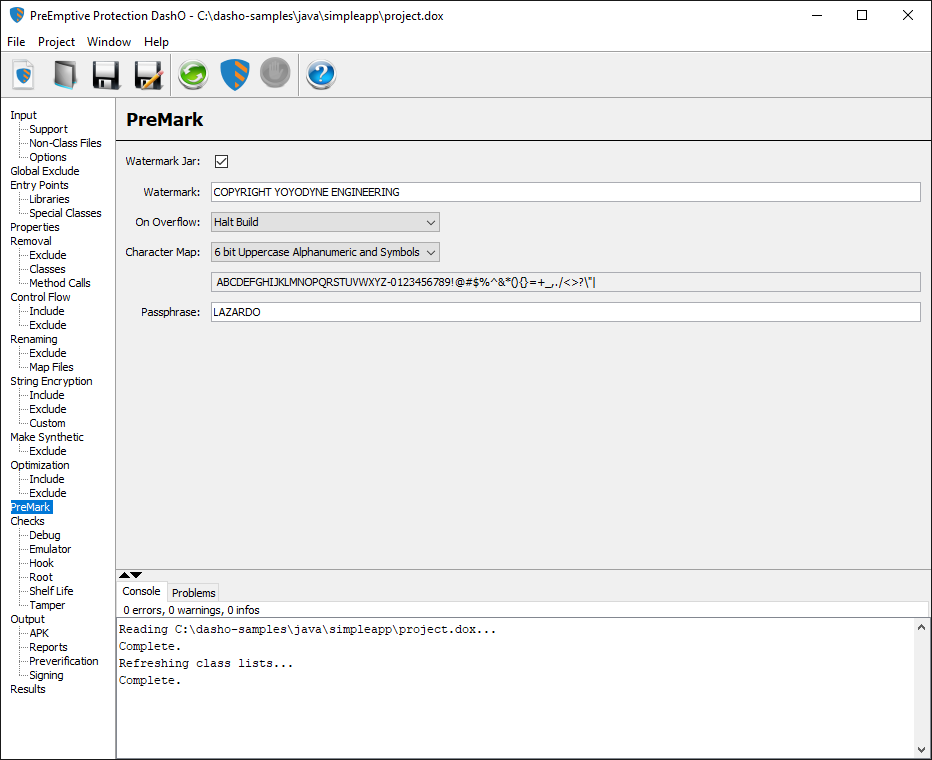Select Output tree item
932x760 pixels.
click(27, 619)
